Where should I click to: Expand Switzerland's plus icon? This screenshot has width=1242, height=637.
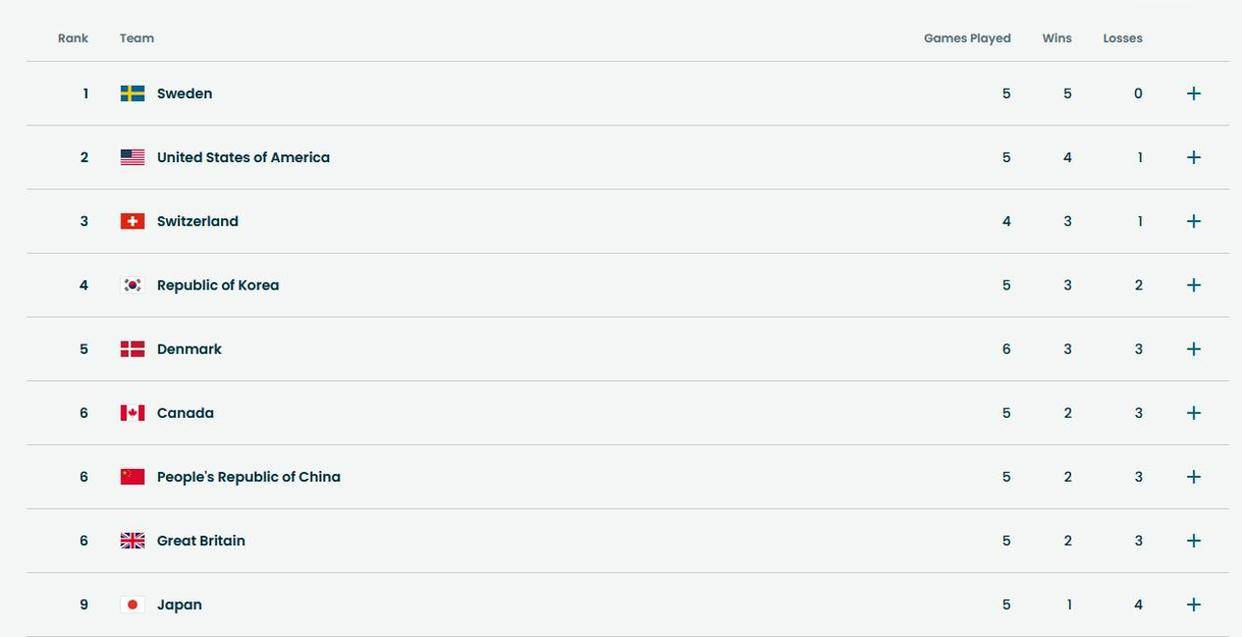(x=1193, y=222)
